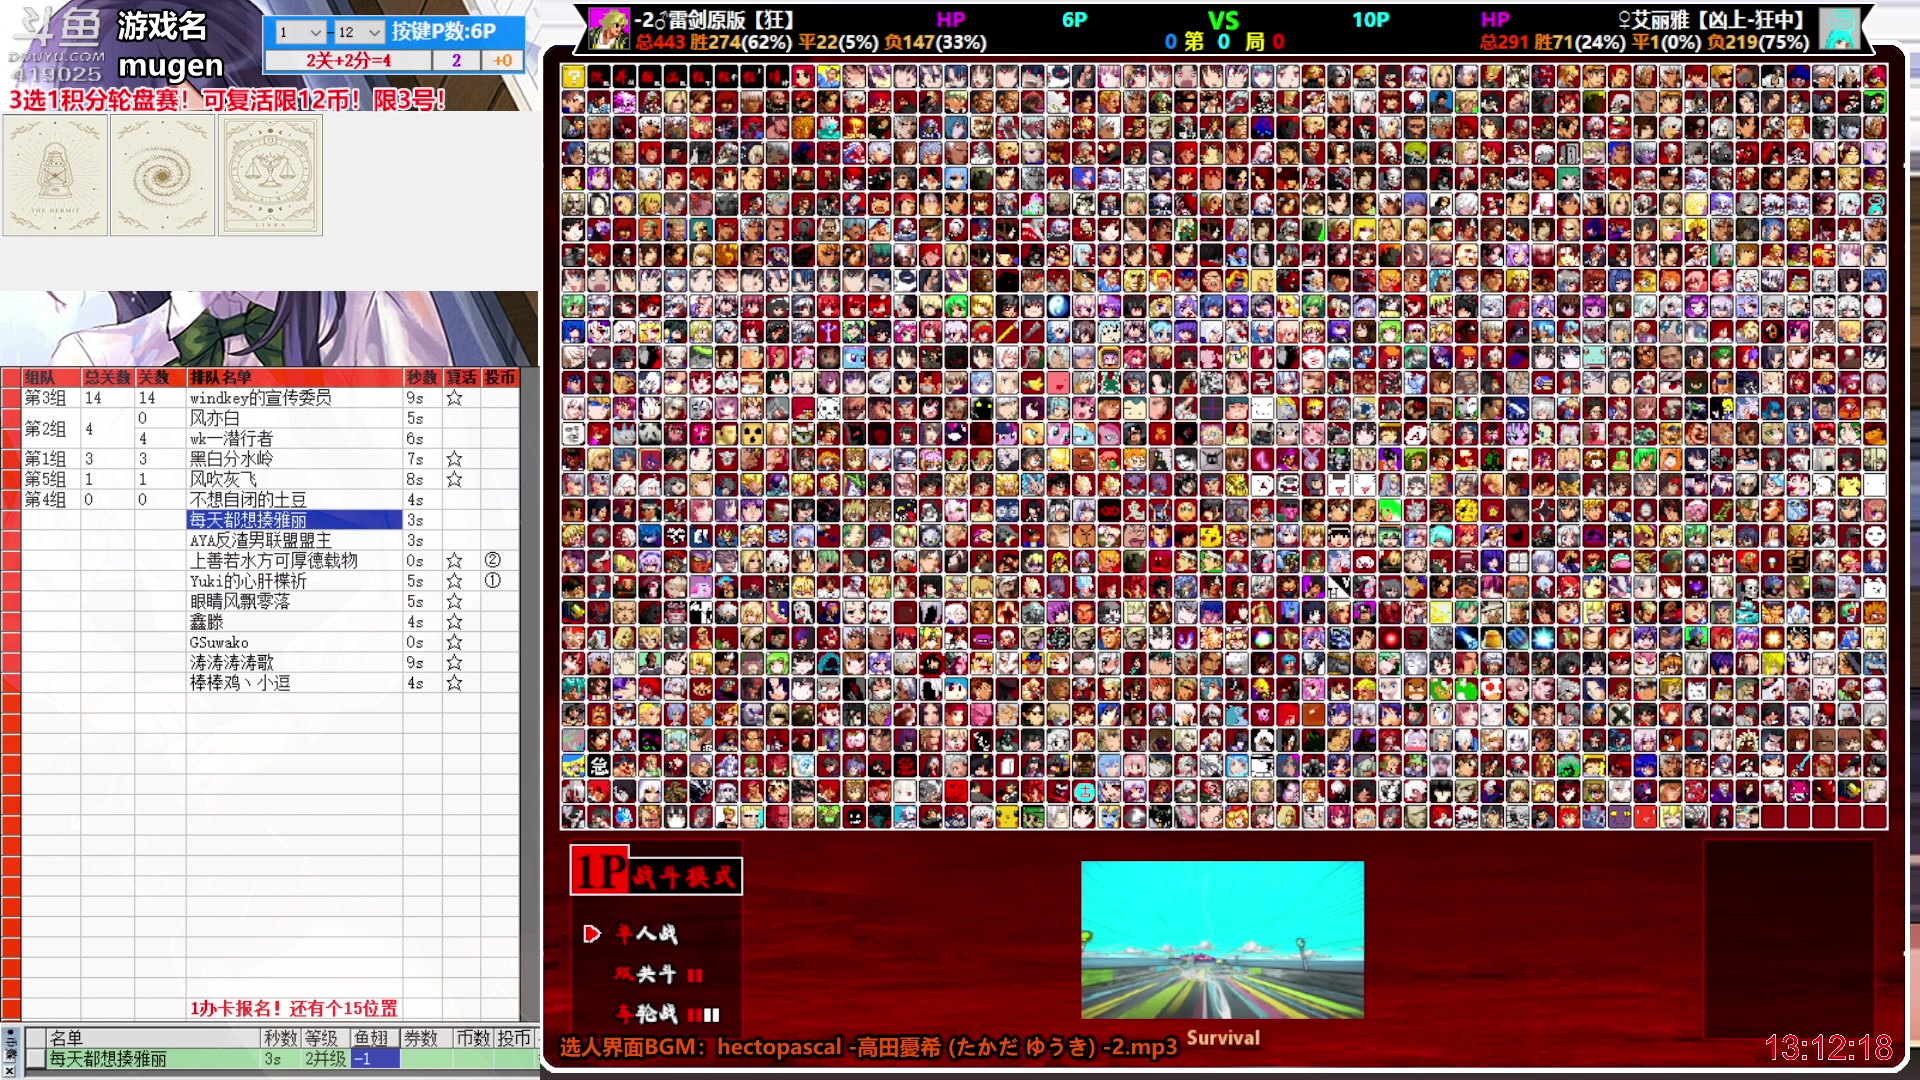Open the third tarot card with scales (Libra)
The height and width of the screenshot is (1080, 1920).
270,175
